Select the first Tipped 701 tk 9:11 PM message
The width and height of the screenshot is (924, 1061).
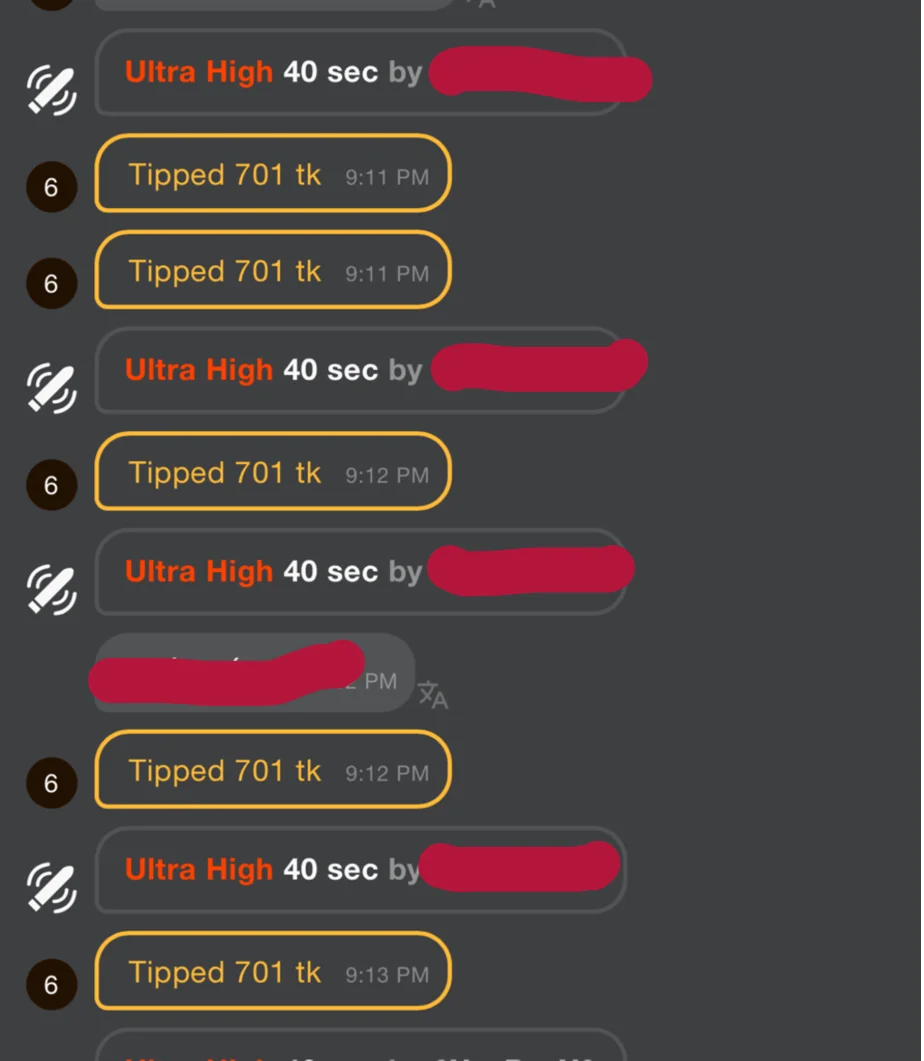point(273,173)
